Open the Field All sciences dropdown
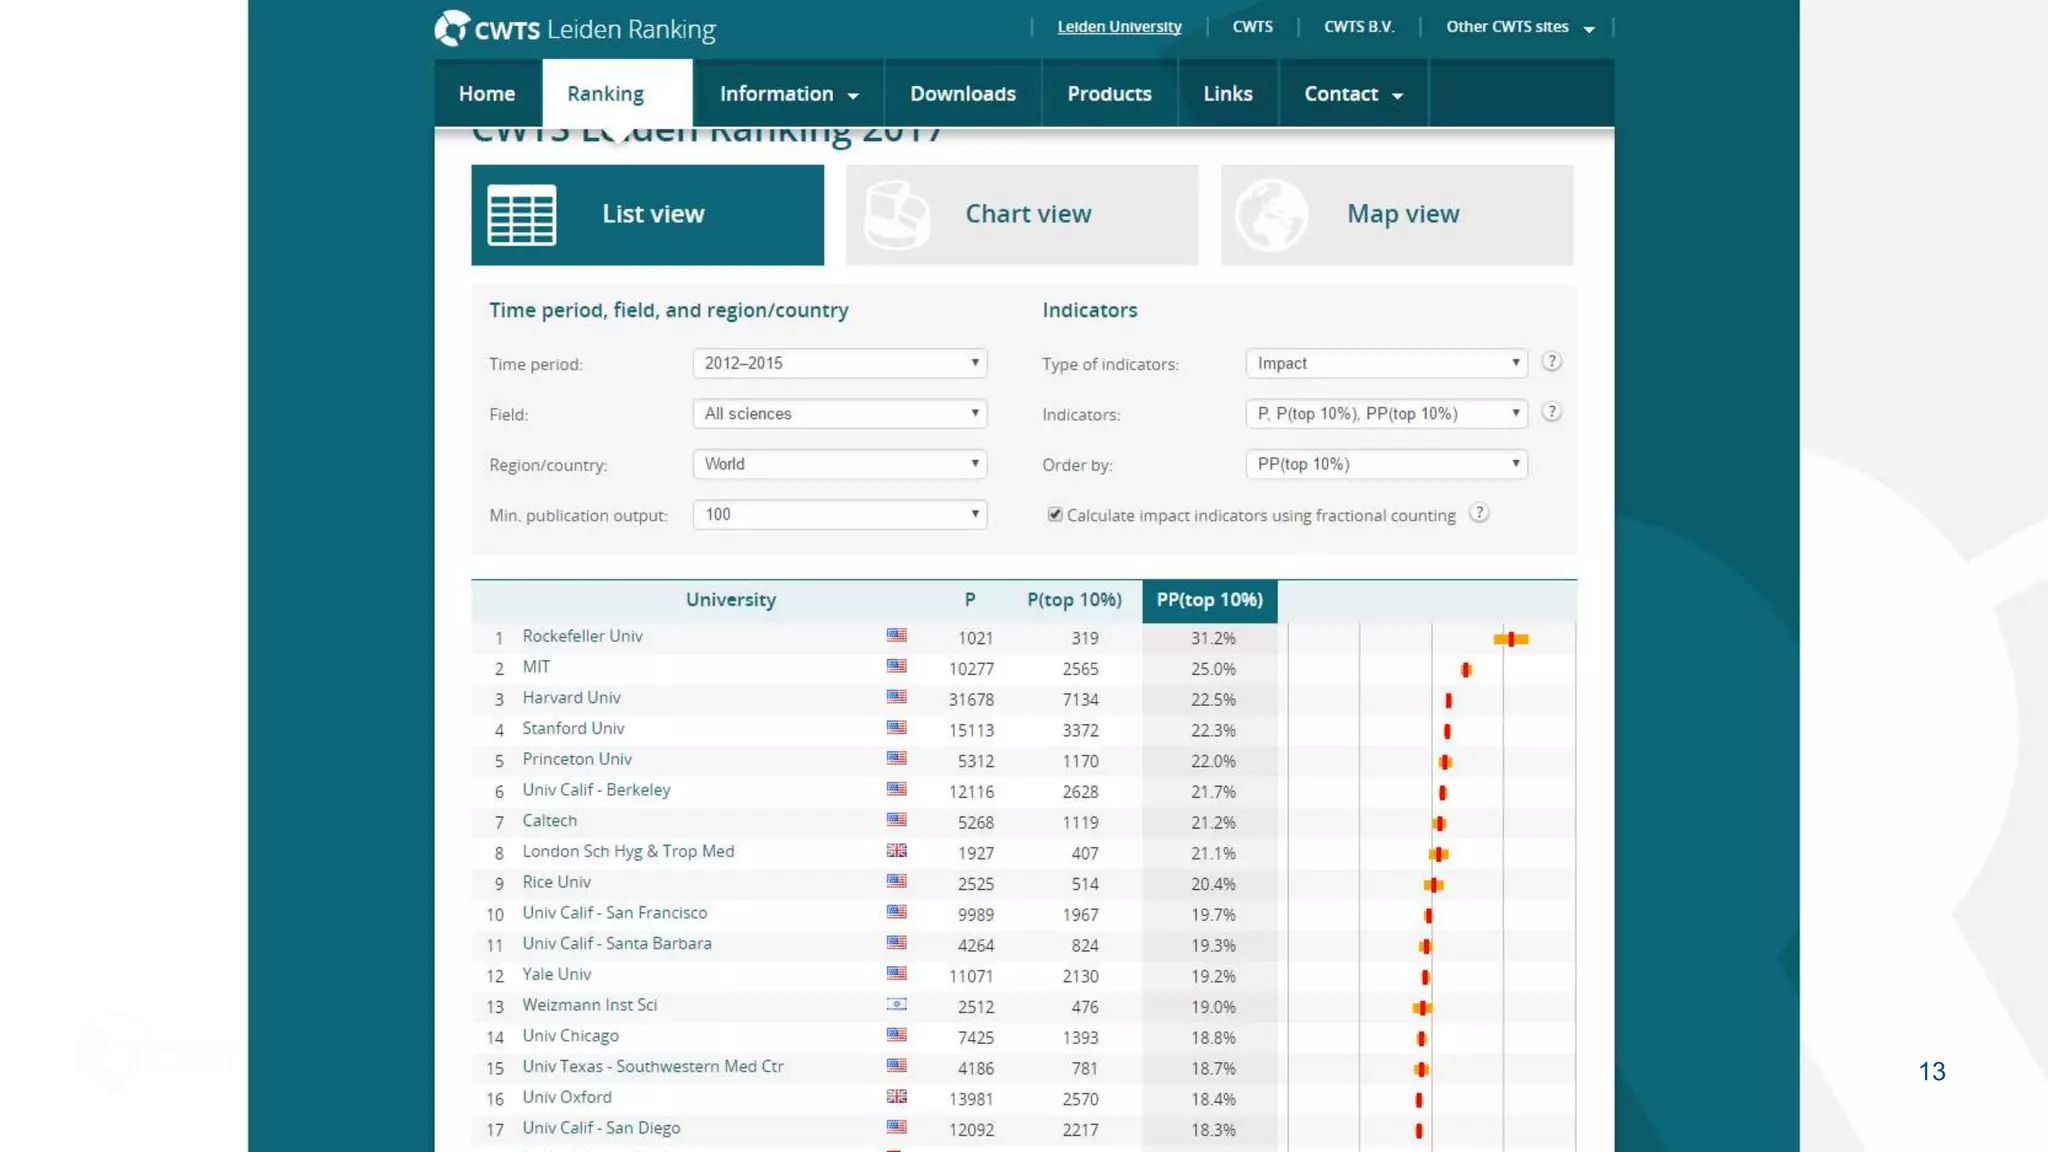Viewport: 2048px width, 1152px height. click(839, 414)
